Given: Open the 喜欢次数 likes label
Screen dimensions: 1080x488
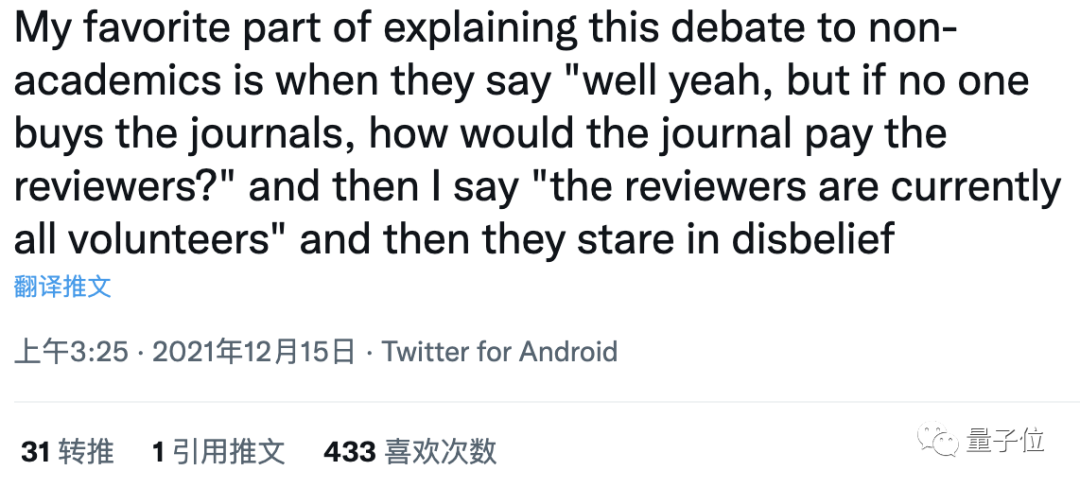Looking at the screenshot, I should coord(441,452).
